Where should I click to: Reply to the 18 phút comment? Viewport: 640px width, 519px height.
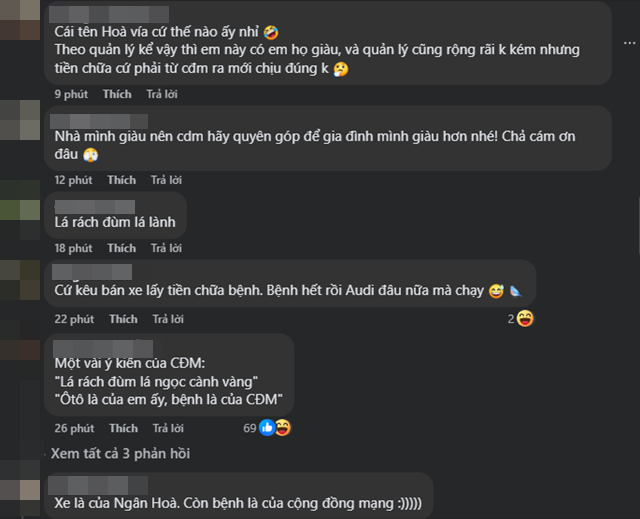tap(167, 248)
